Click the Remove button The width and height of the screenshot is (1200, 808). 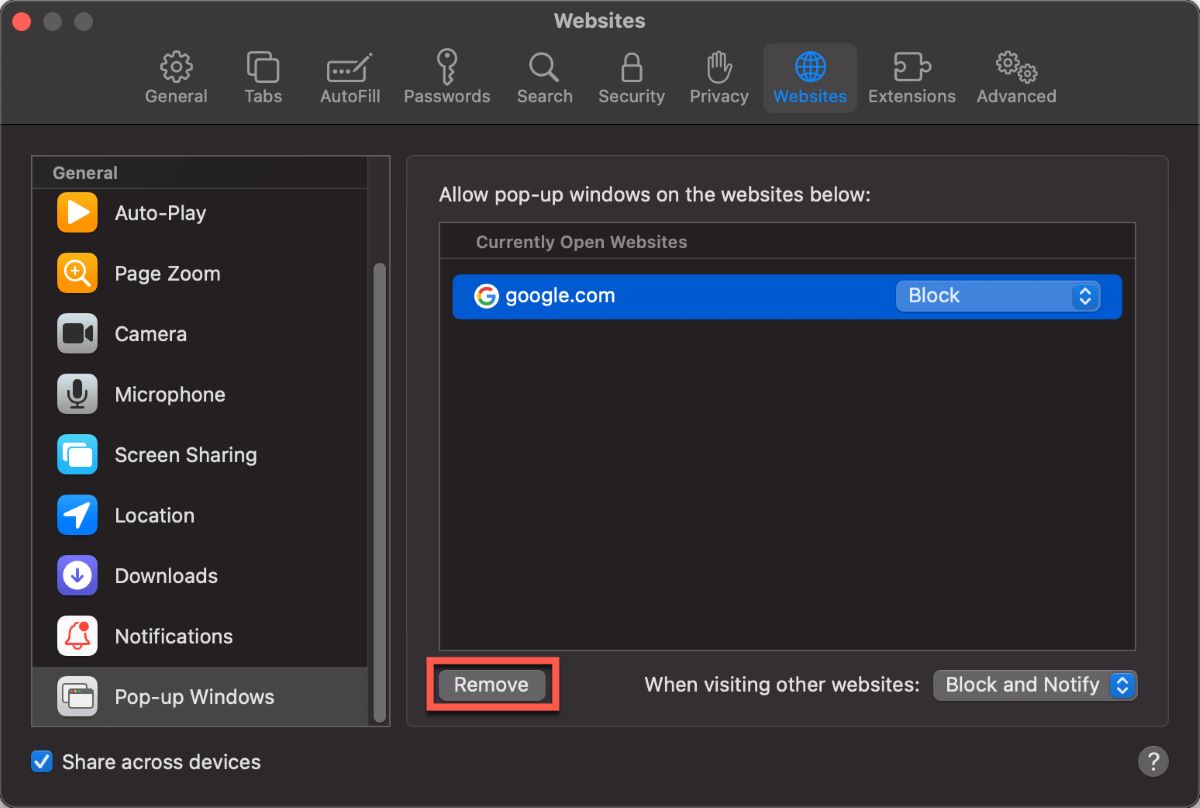(491, 685)
